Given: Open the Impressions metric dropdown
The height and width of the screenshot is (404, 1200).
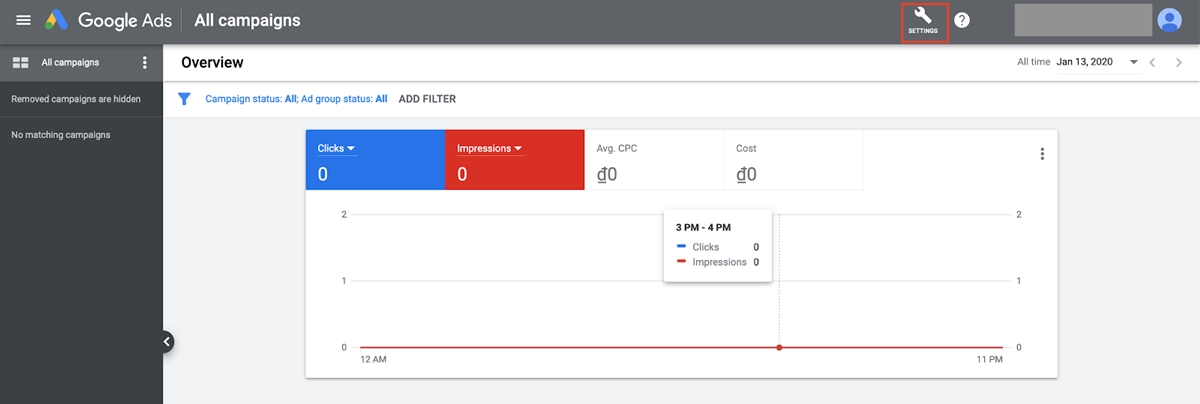Looking at the screenshot, I should [490, 149].
